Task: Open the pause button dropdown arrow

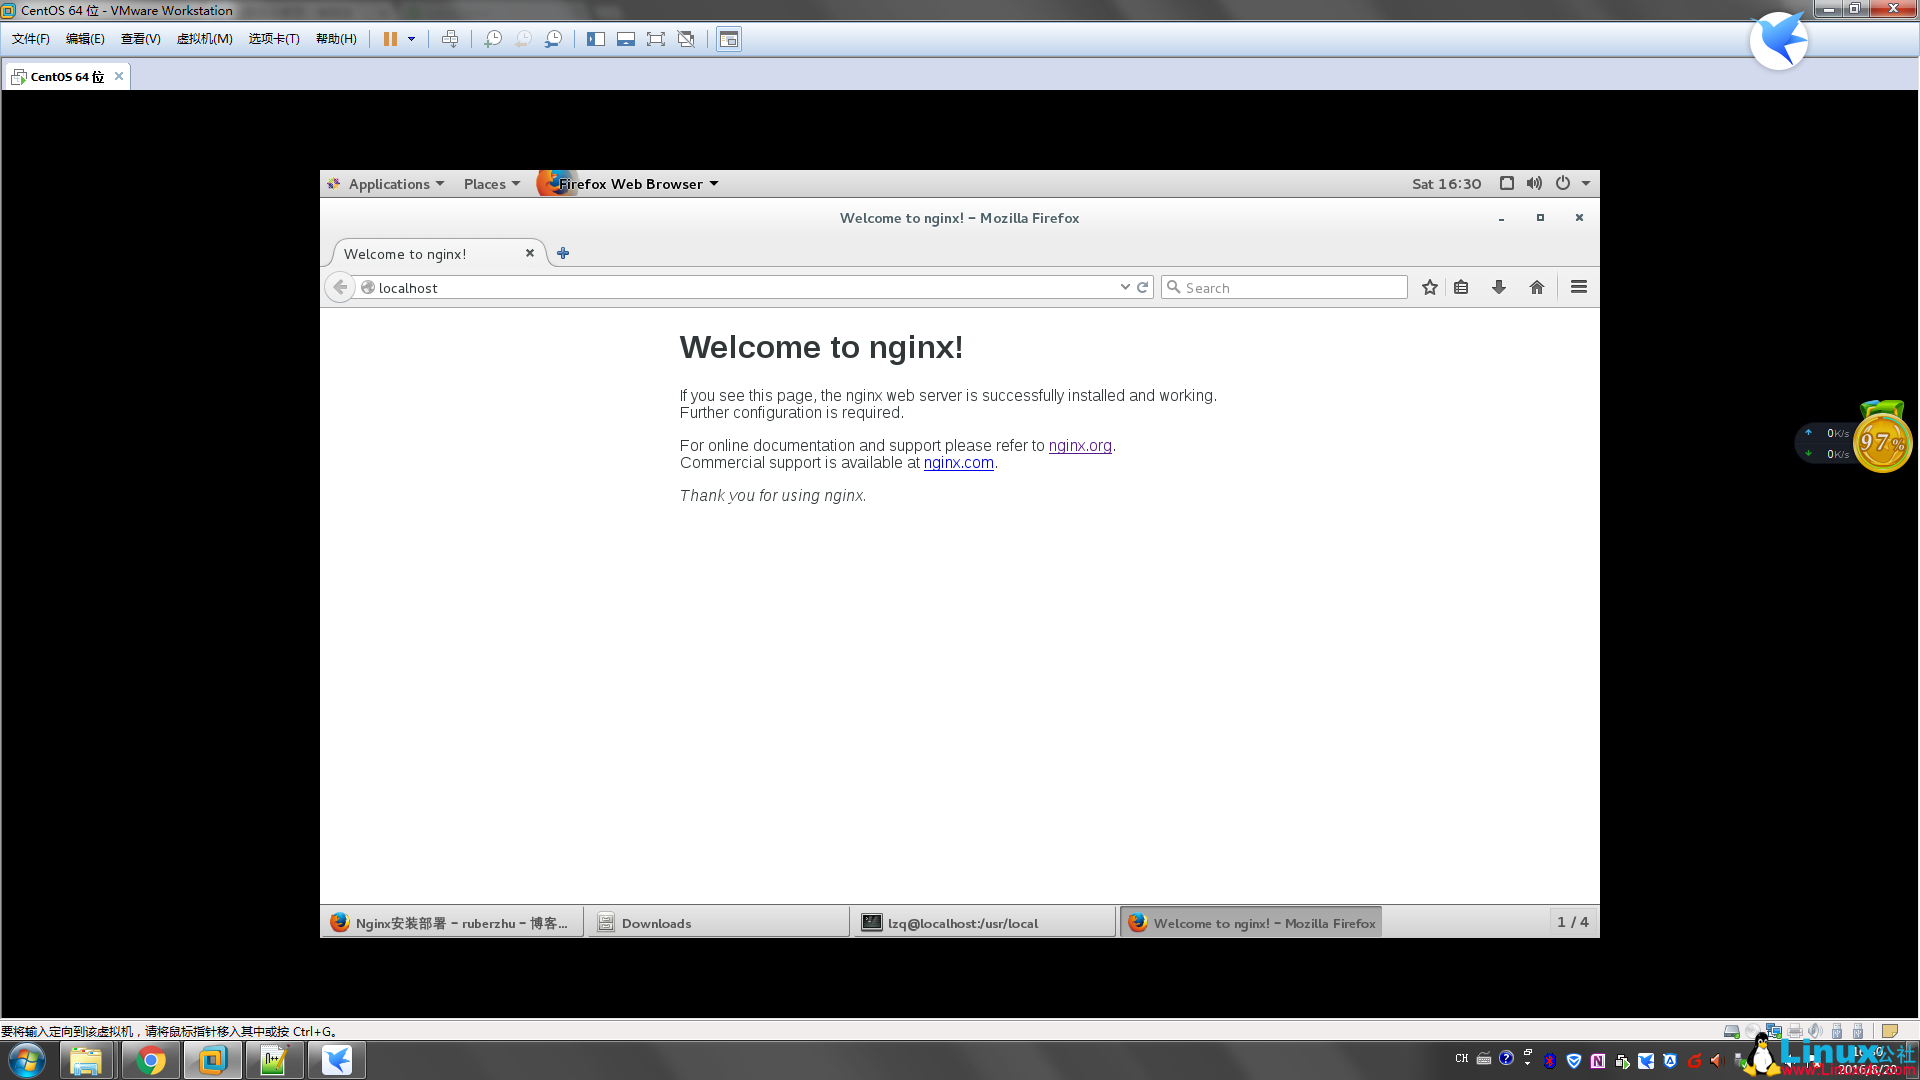Action: tap(410, 39)
